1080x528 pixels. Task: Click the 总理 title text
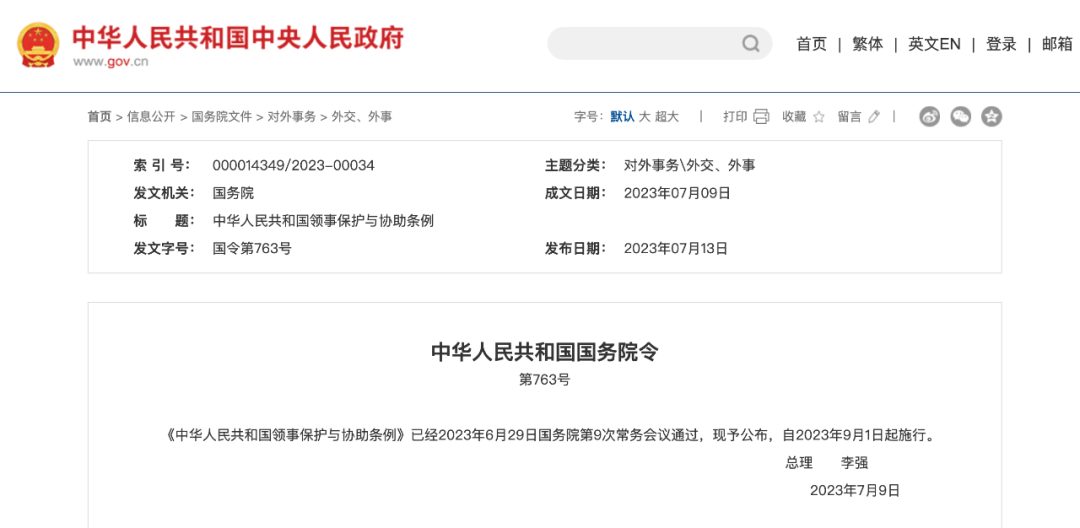(799, 463)
